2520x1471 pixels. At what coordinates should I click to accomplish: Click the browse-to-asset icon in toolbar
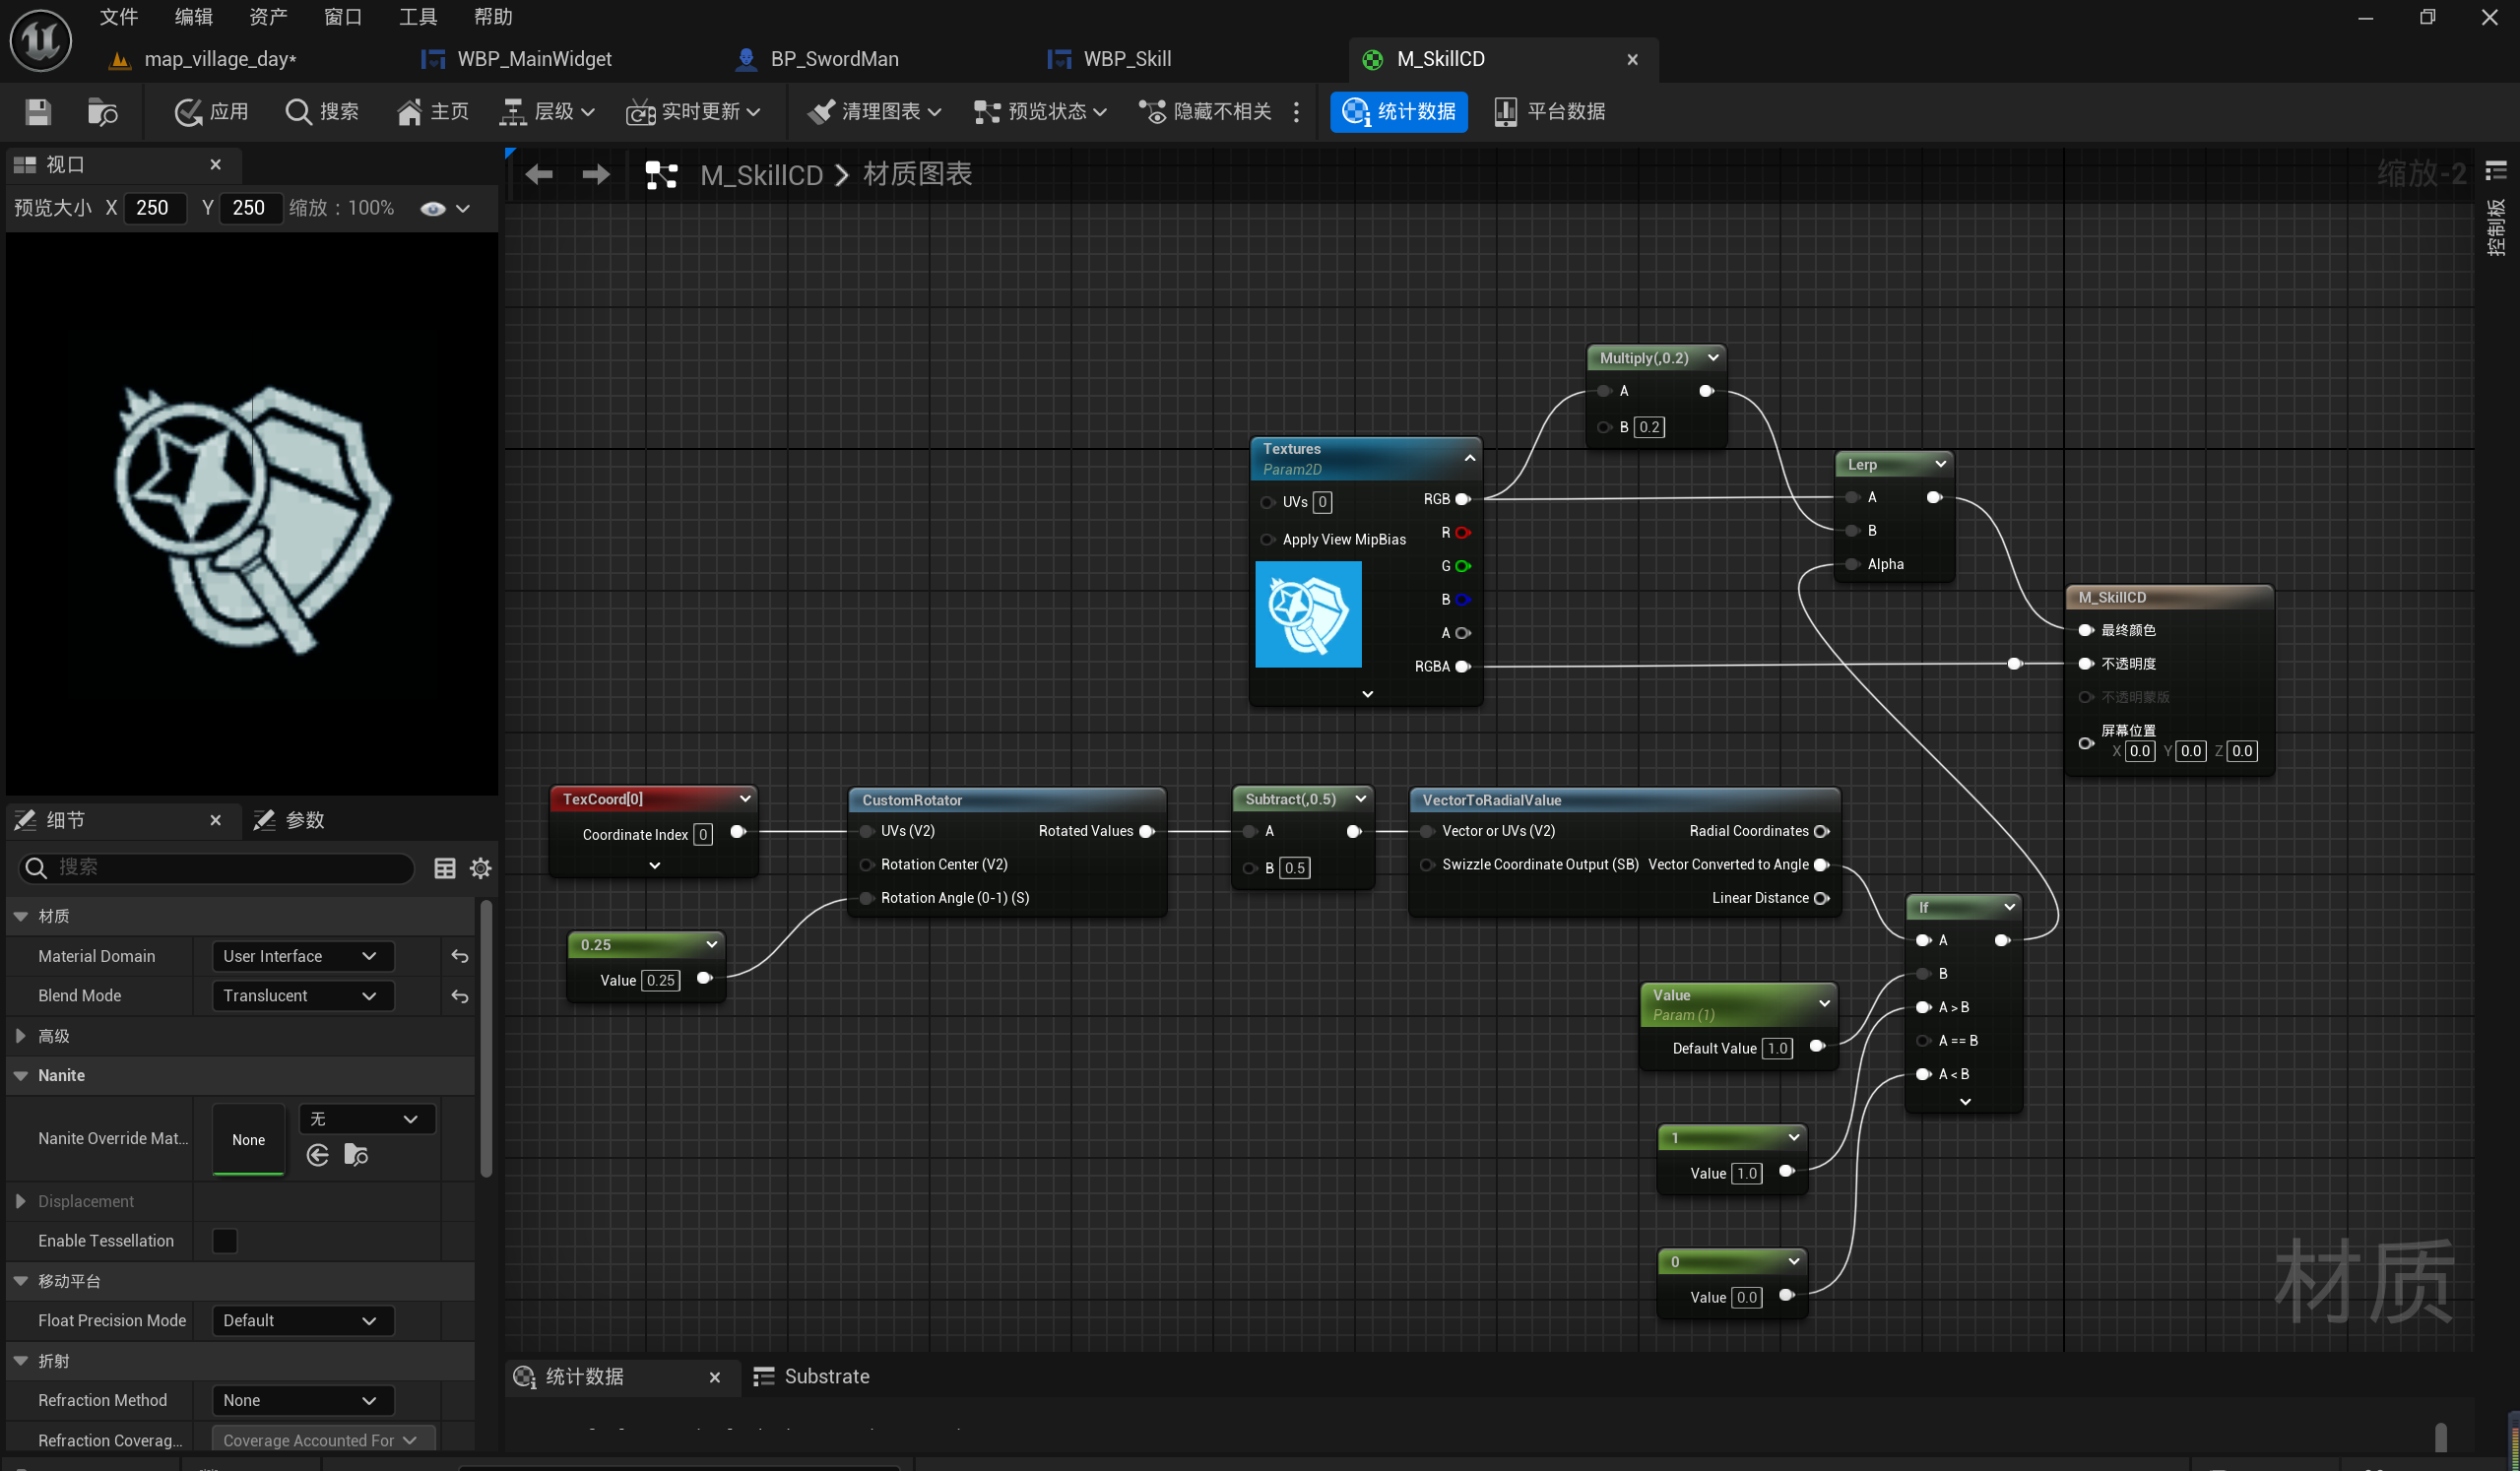coord(102,112)
